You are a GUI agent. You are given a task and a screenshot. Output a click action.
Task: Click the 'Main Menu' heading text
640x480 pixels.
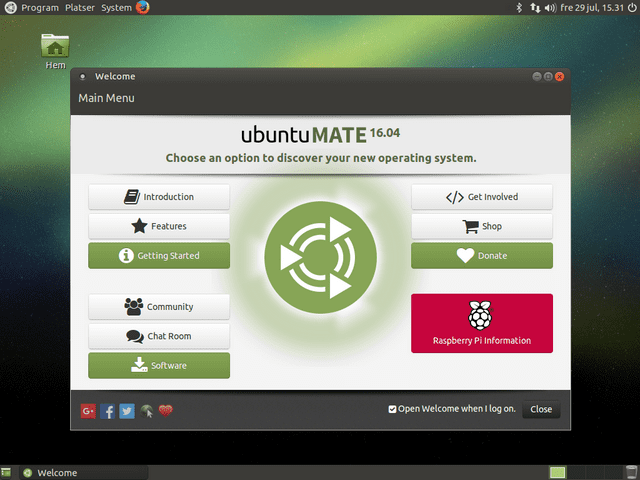point(106,98)
